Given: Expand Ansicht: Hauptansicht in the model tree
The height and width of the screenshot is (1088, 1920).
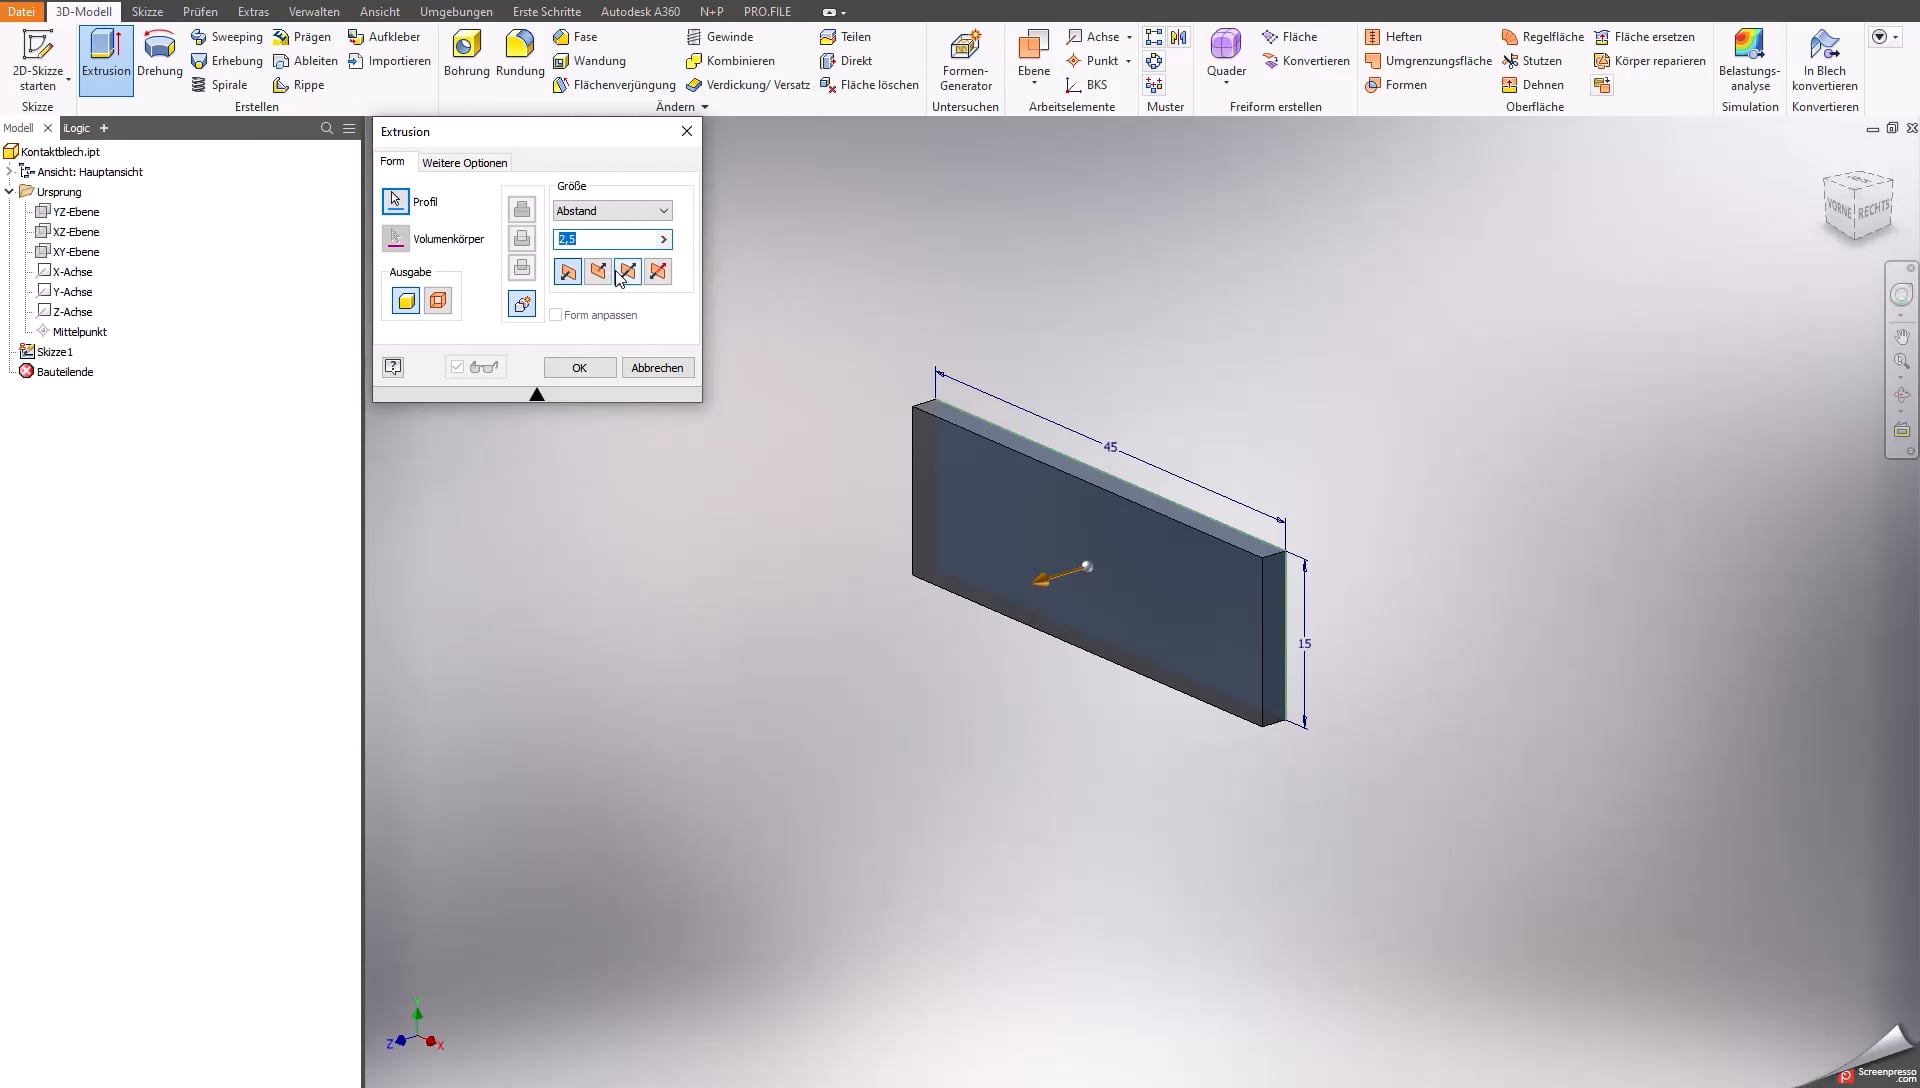Looking at the screenshot, I should click(12, 171).
